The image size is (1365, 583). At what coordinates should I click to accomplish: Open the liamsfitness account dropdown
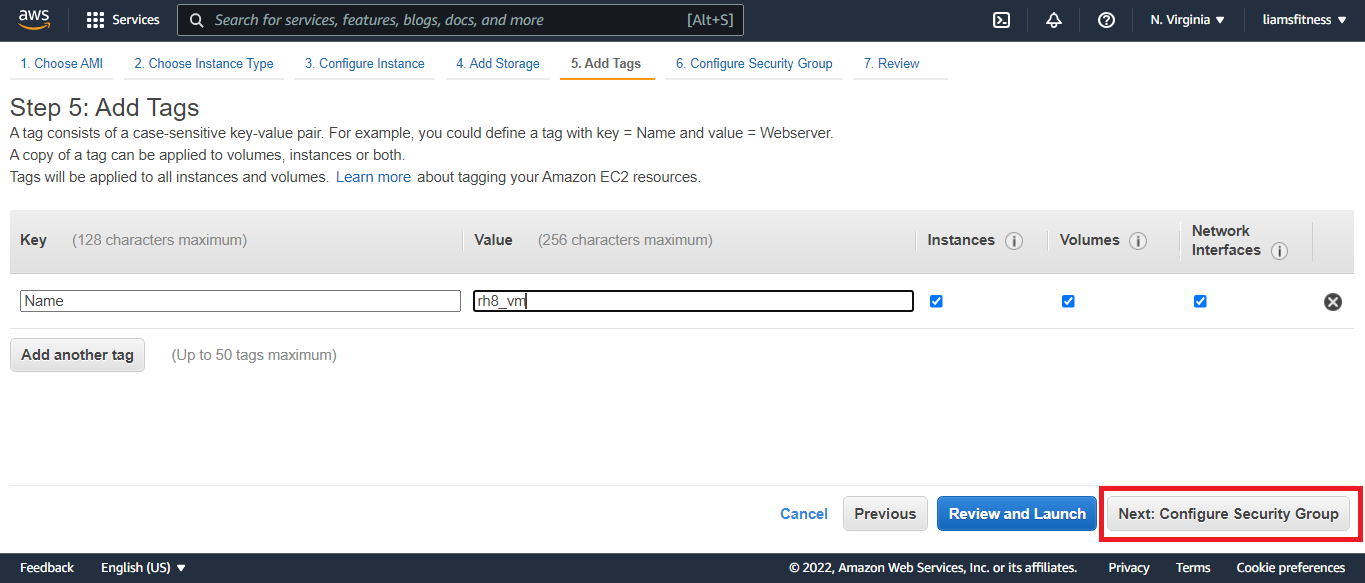[1304, 20]
